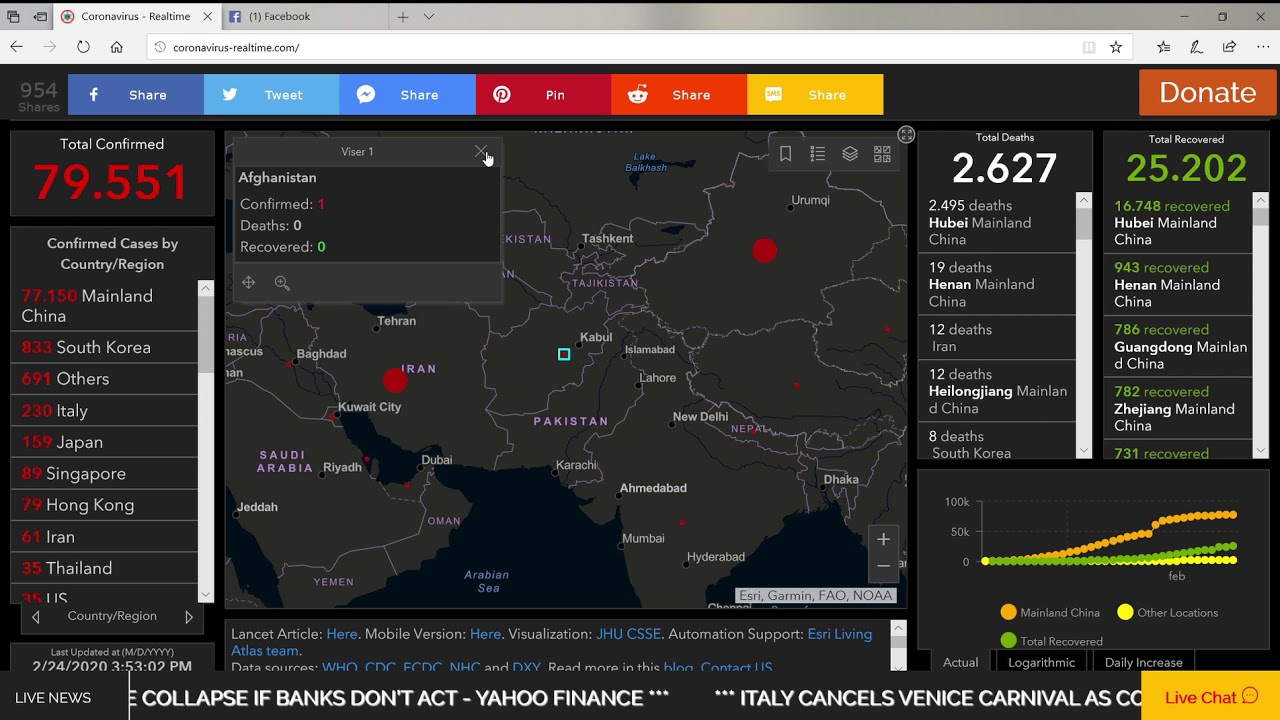Click the cyan Afghanistan marker square

[x=564, y=354]
